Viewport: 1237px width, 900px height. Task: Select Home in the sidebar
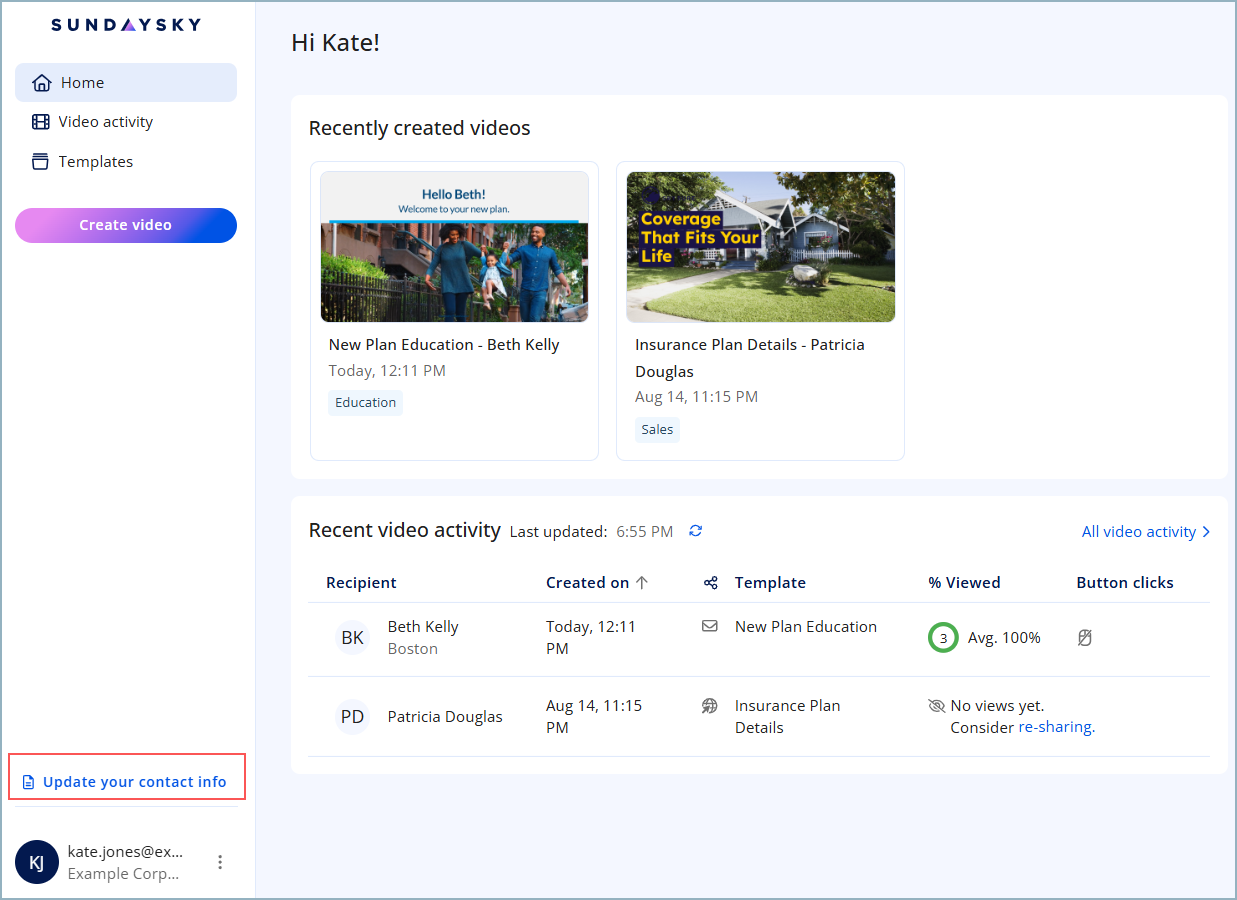(x=82, y=83)
